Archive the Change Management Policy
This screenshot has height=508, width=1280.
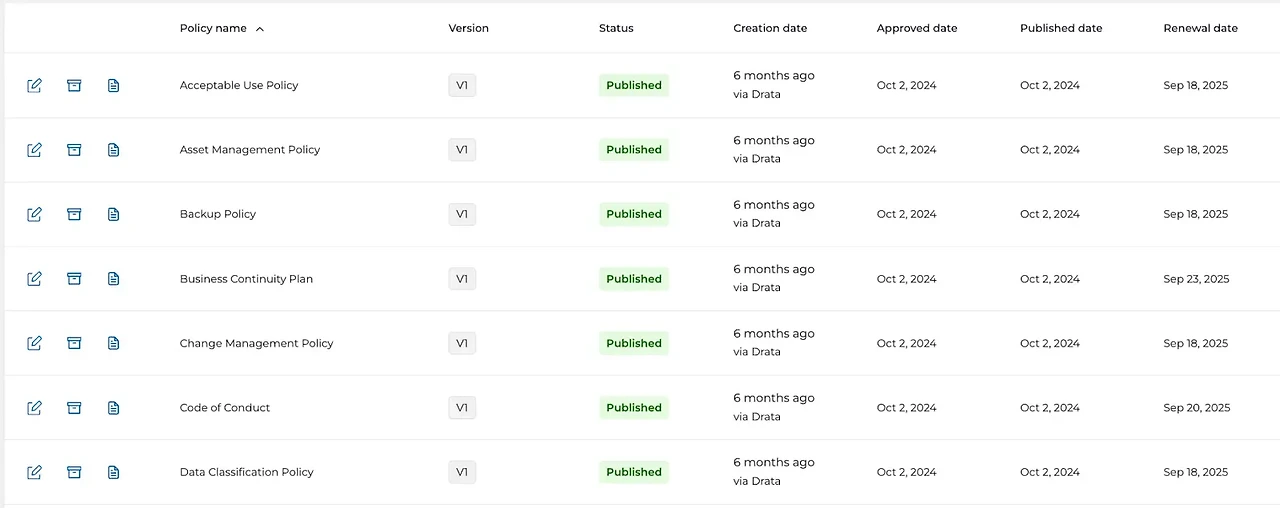74,343
